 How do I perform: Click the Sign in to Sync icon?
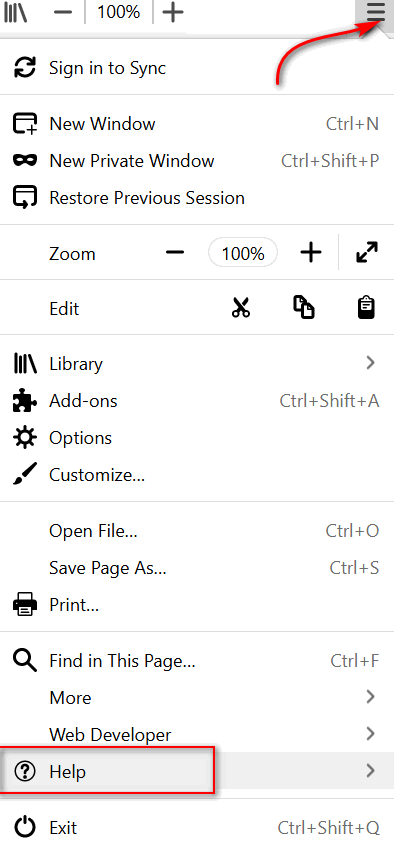(x=24, y=68)
